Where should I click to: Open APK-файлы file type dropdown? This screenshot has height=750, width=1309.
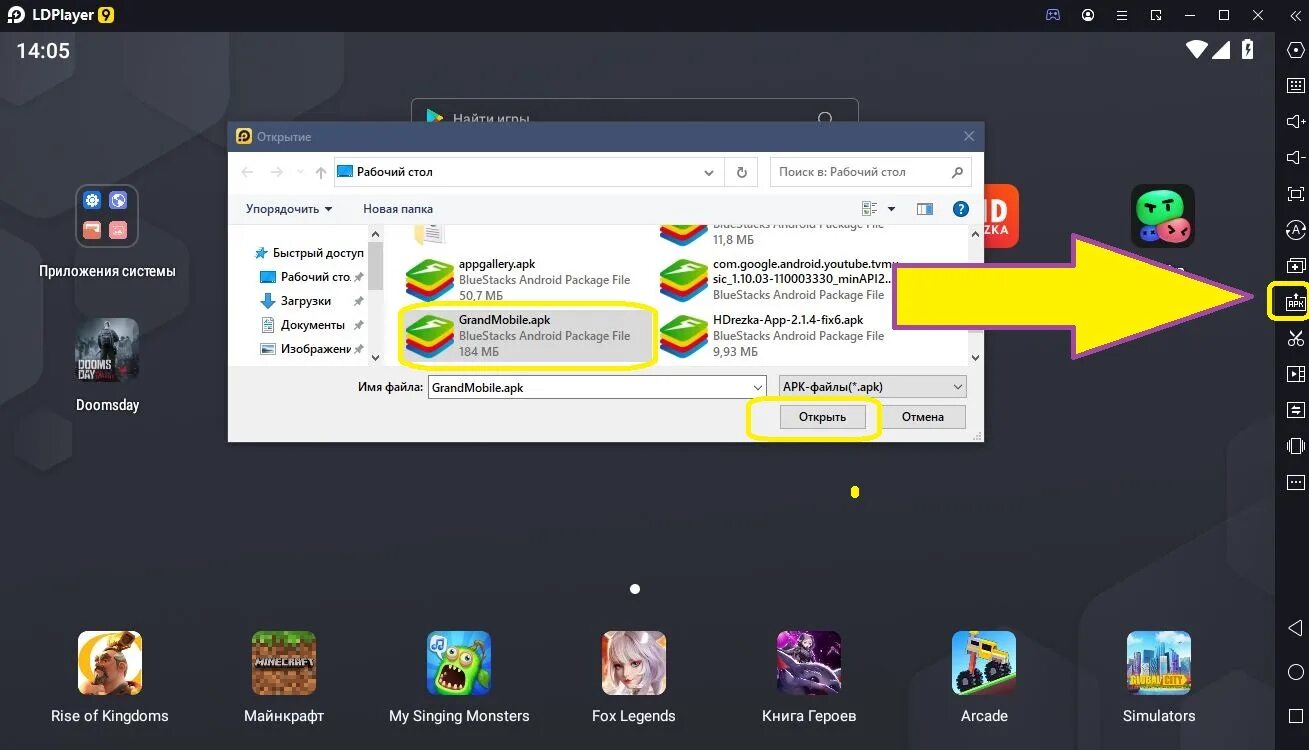pos(873,387)
